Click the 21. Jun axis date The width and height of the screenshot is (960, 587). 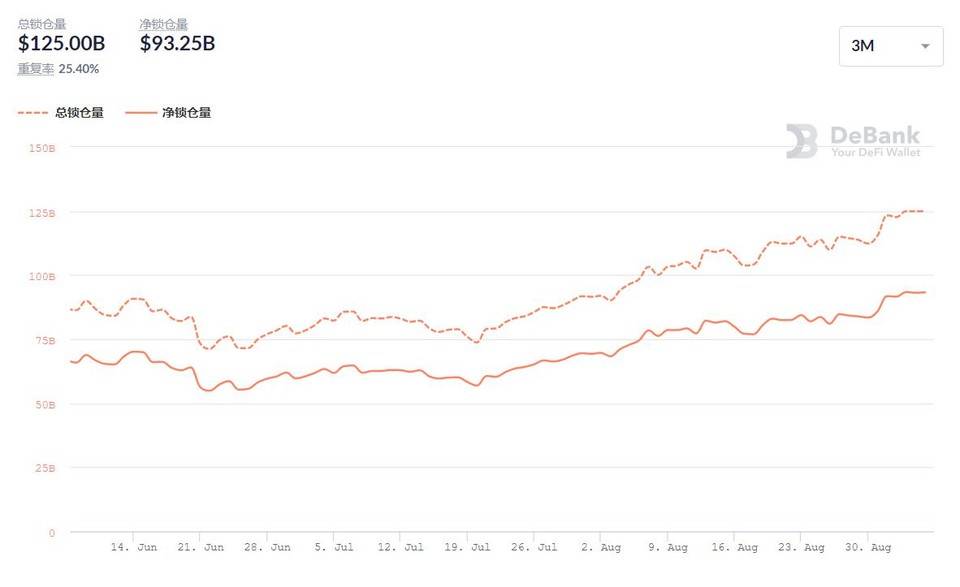click(x=200, y=547)
